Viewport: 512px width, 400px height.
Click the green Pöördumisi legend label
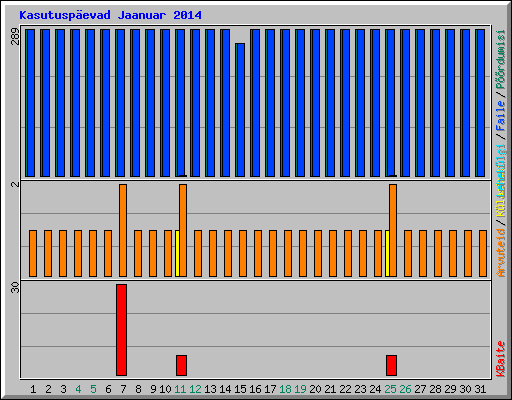tap(501, 60)
